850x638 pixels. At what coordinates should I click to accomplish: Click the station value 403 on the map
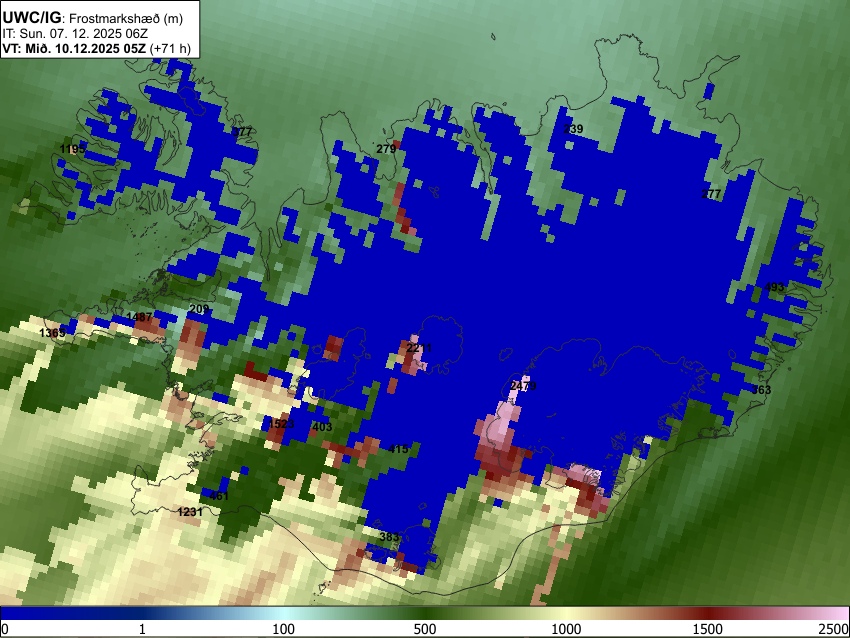pos(322,427)
